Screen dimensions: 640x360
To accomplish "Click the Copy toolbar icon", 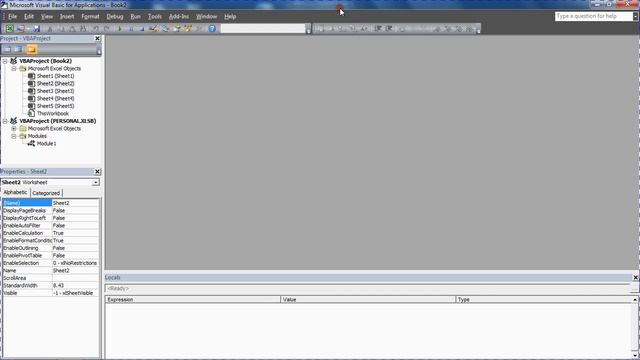I will point(61,29).
